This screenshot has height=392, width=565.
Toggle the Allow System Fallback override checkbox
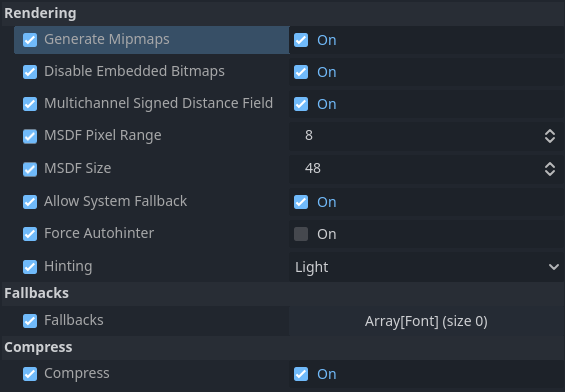click(30, 202)
